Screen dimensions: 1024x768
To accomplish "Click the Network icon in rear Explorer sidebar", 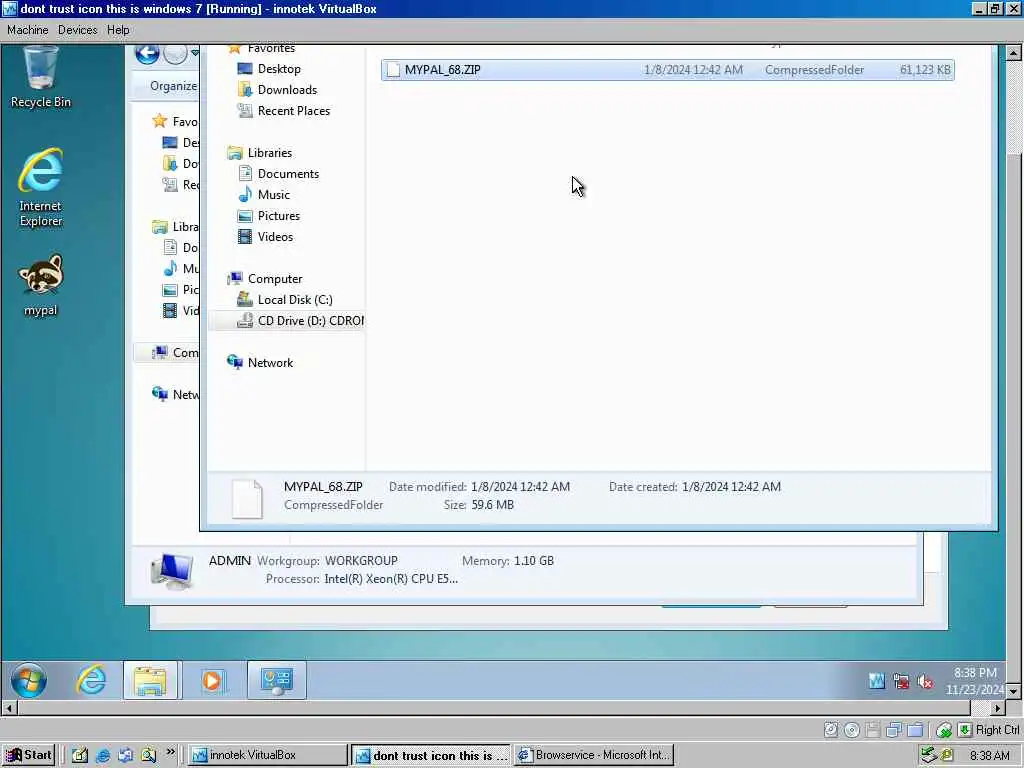I will click(160, 394).
